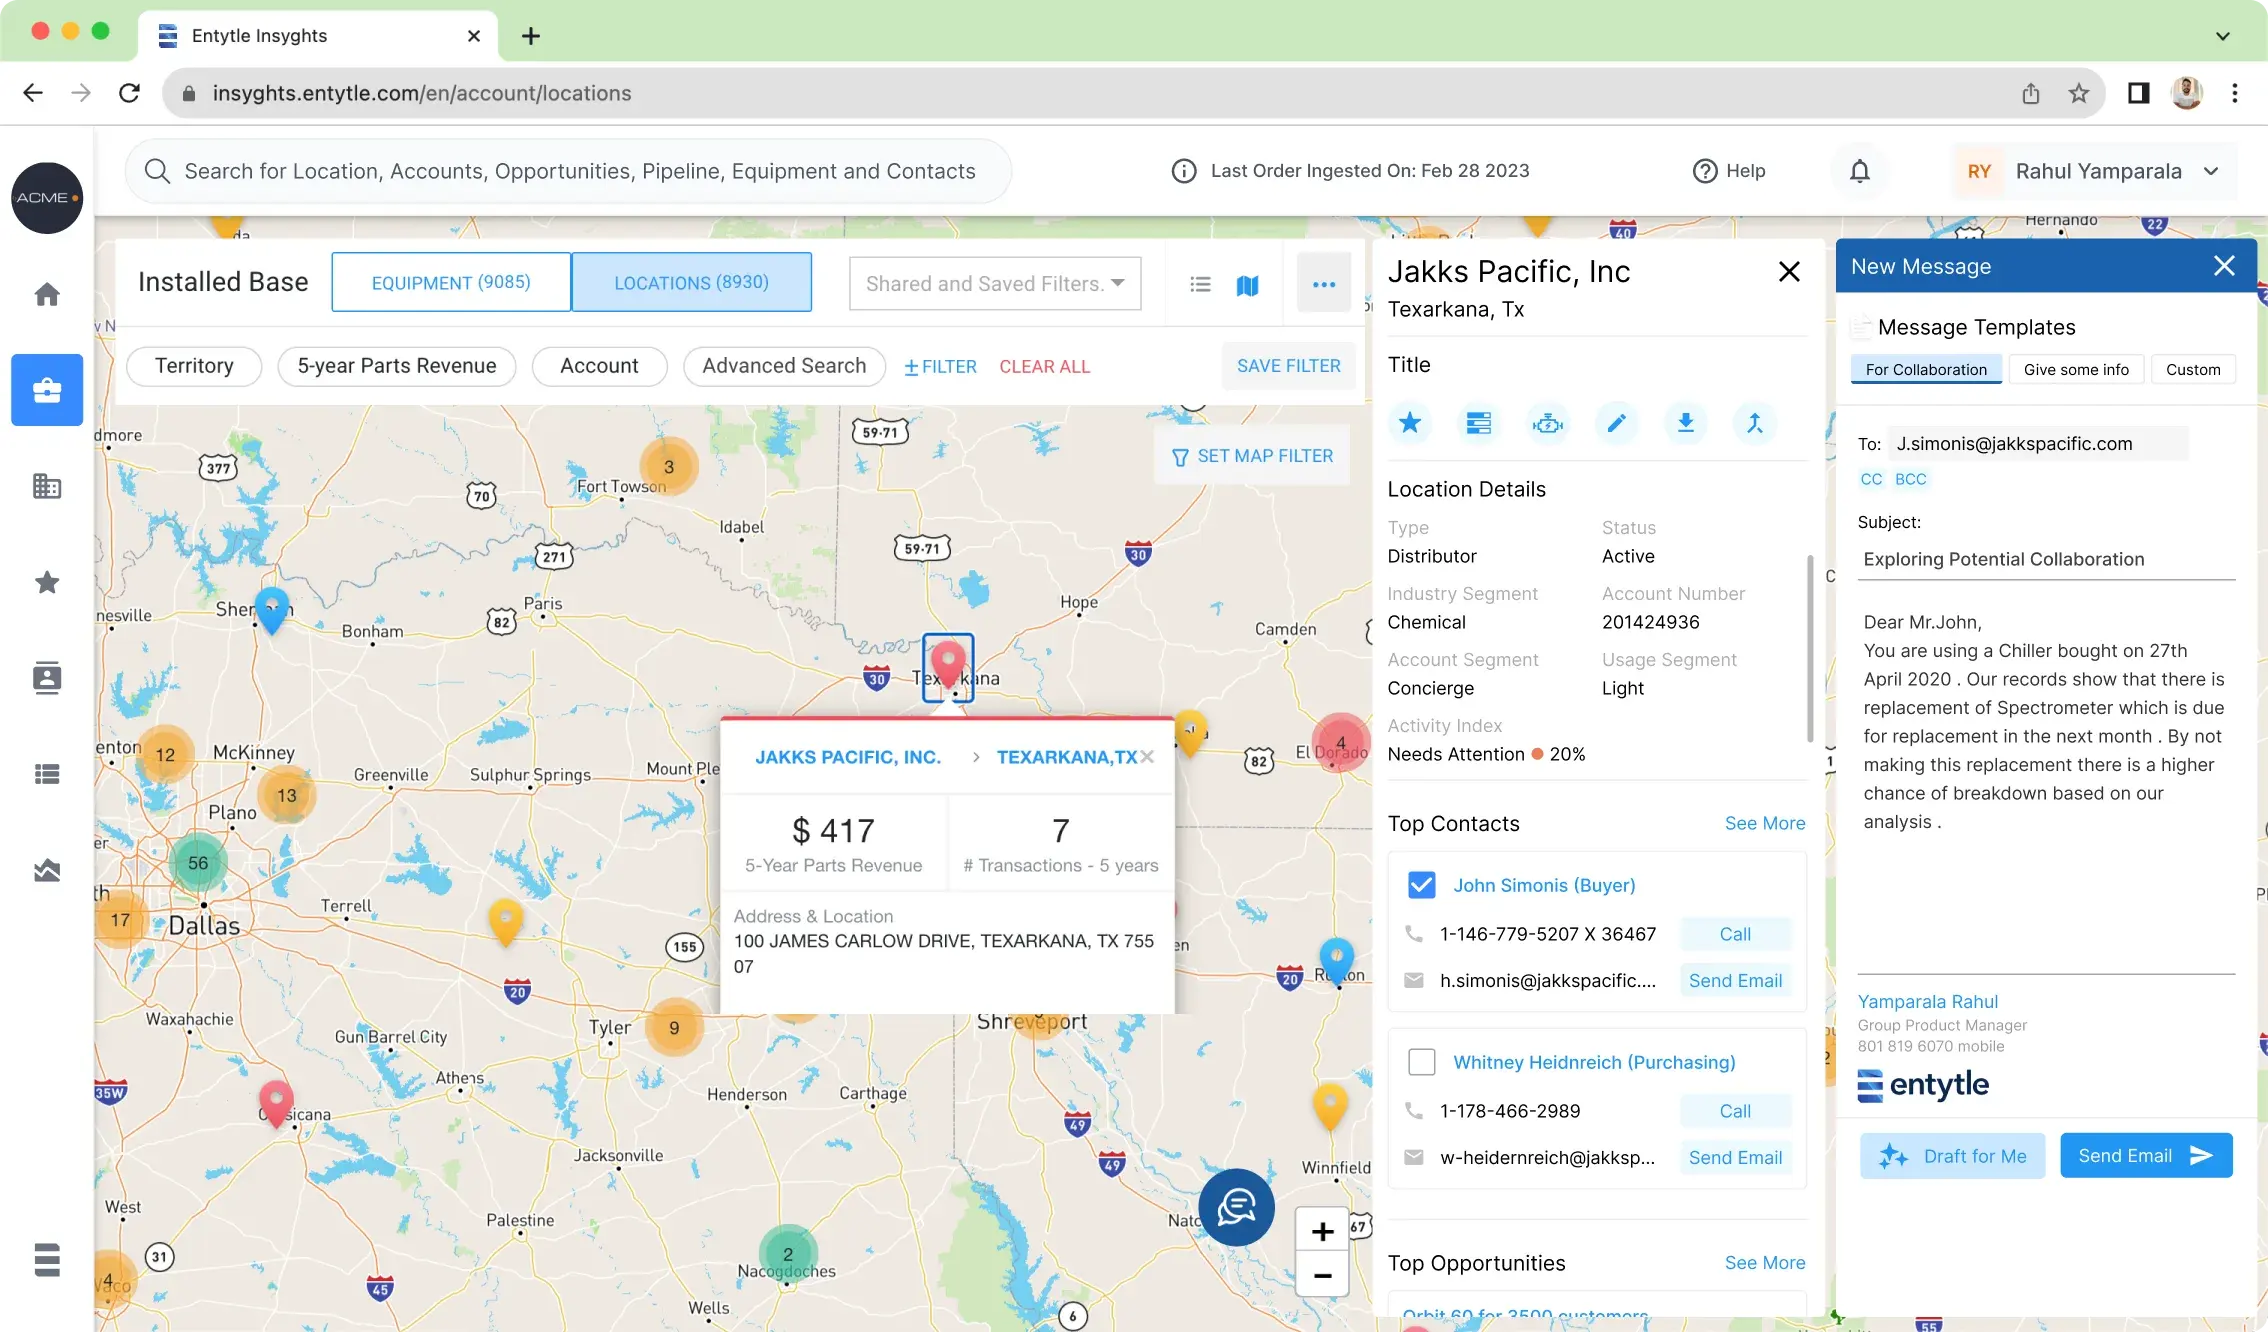Check the Whitney Heidnreich contact checkbox
Viewport: 2268px width, 1332px height.
1421,1062
